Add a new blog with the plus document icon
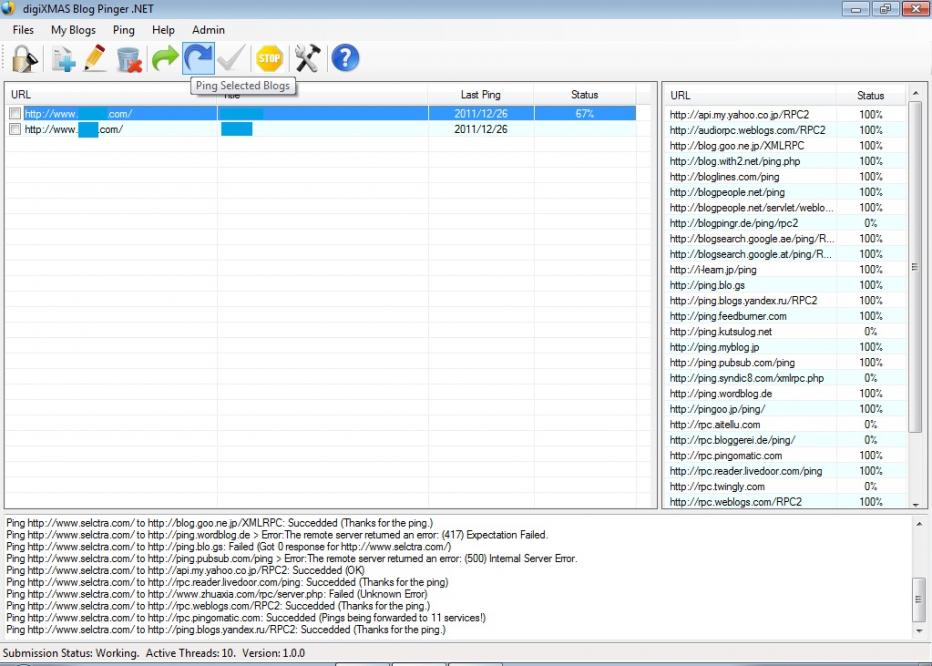The width and height of the screenshot is (932, 666). 63,58
